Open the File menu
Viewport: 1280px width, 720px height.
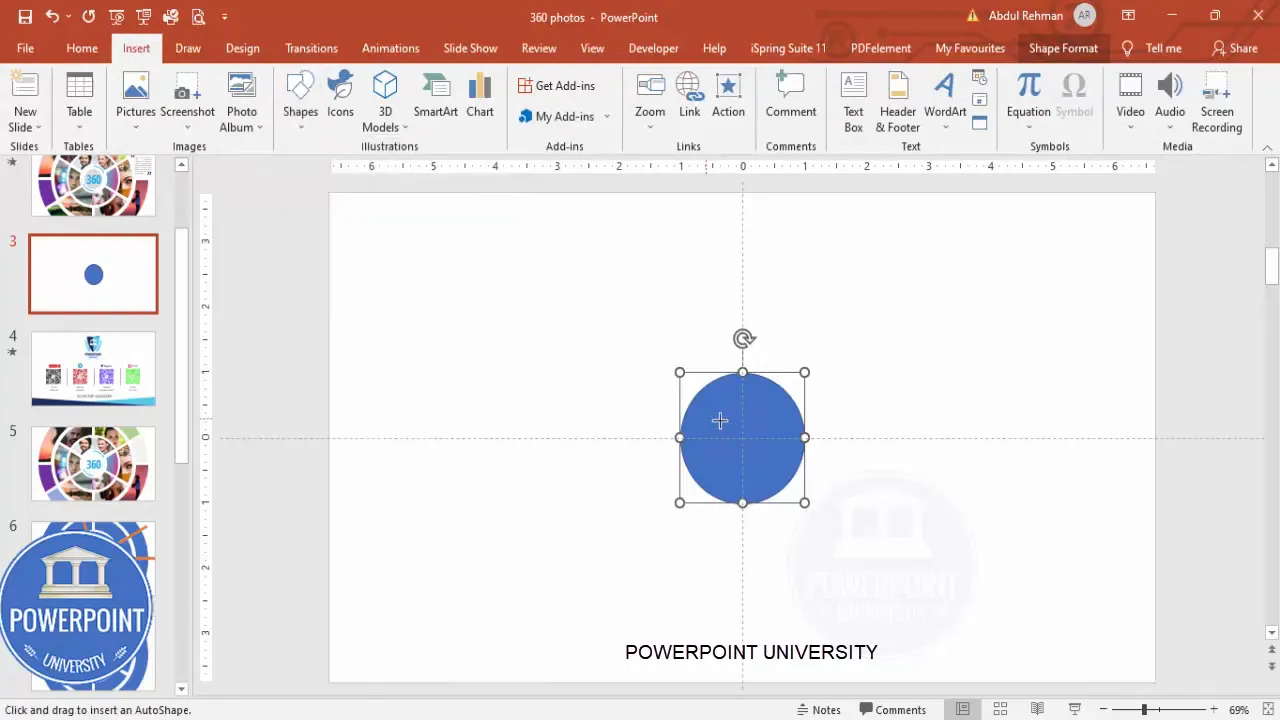point(25,48)
